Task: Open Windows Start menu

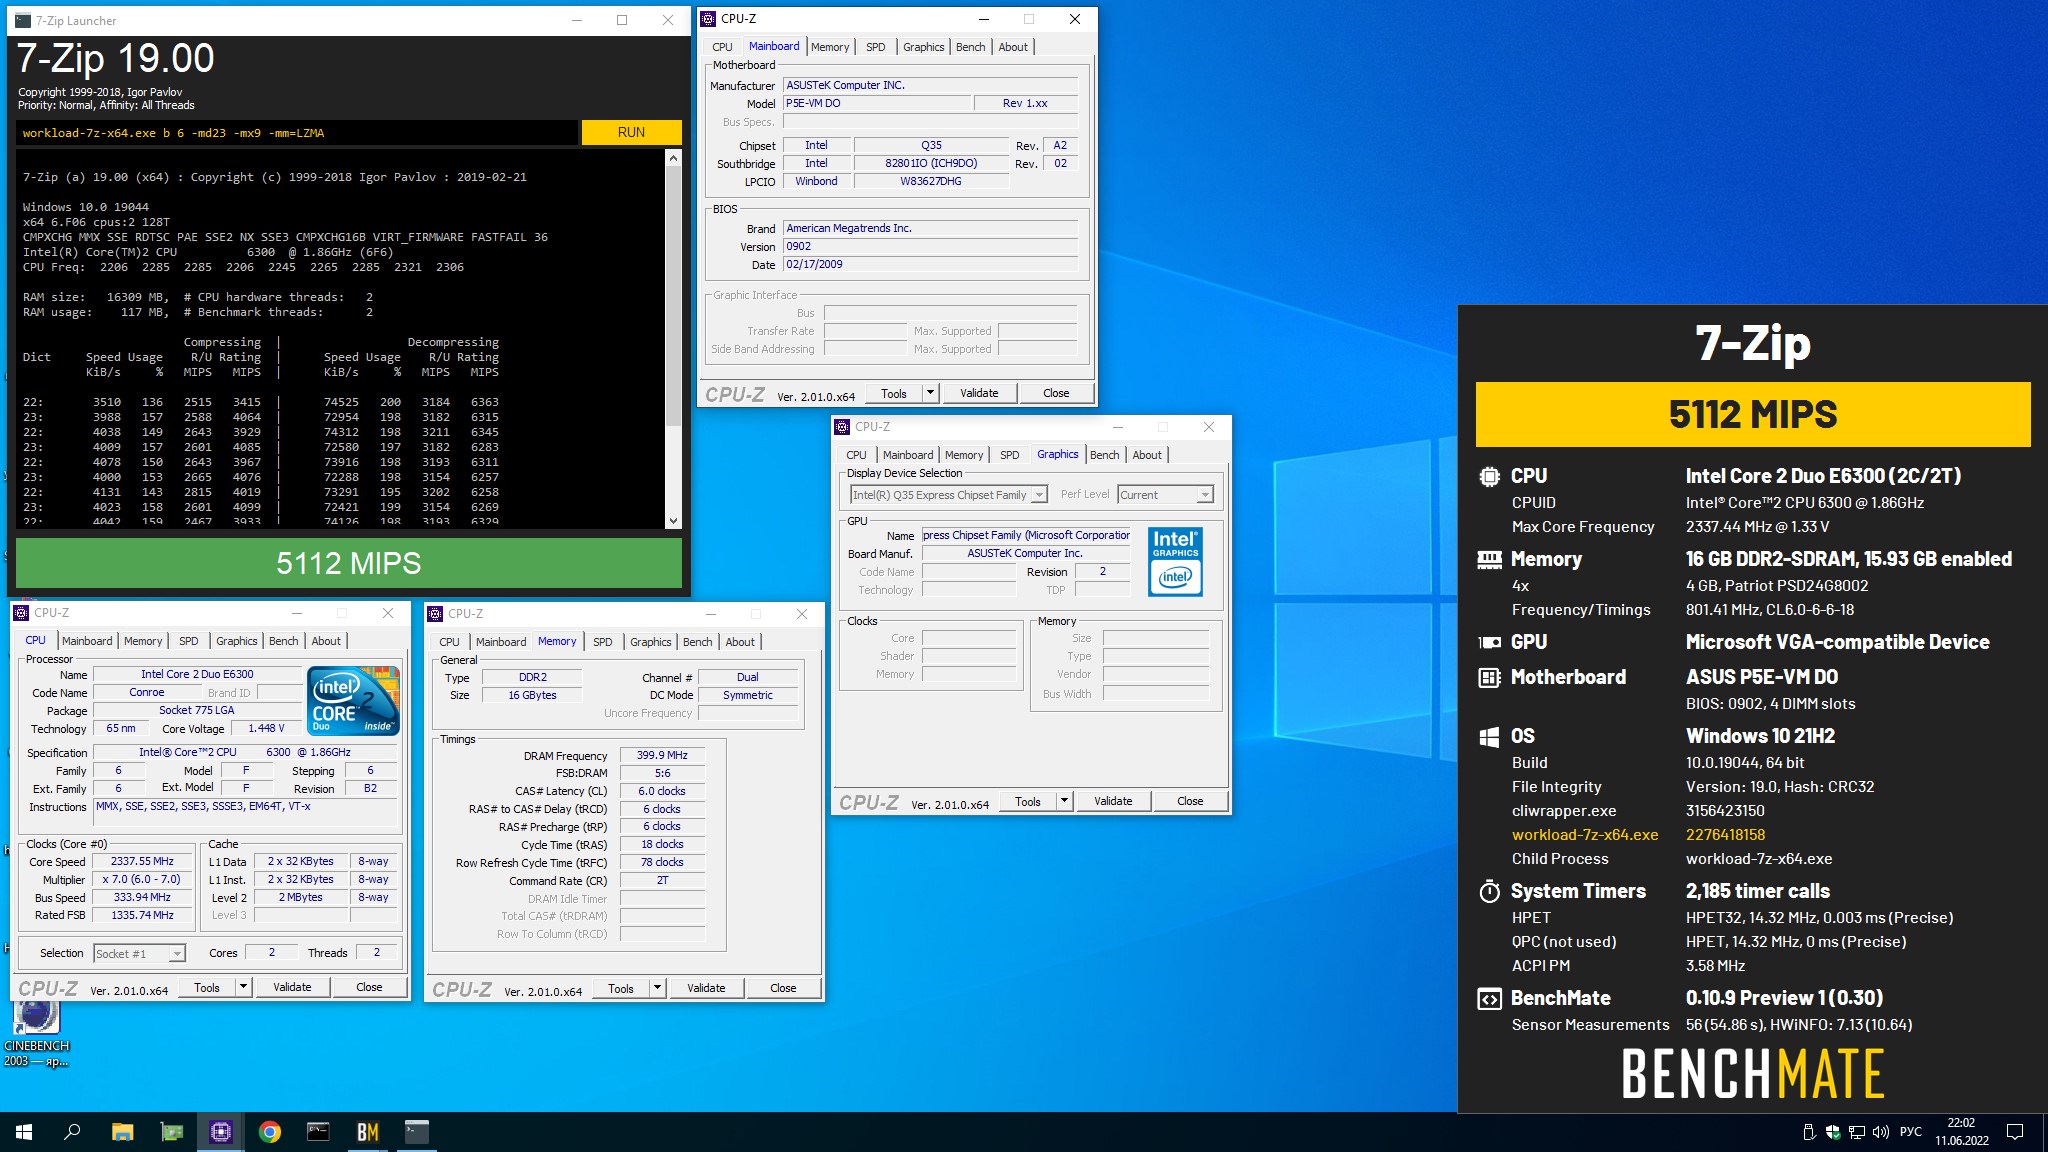Action: point(24,1132)
